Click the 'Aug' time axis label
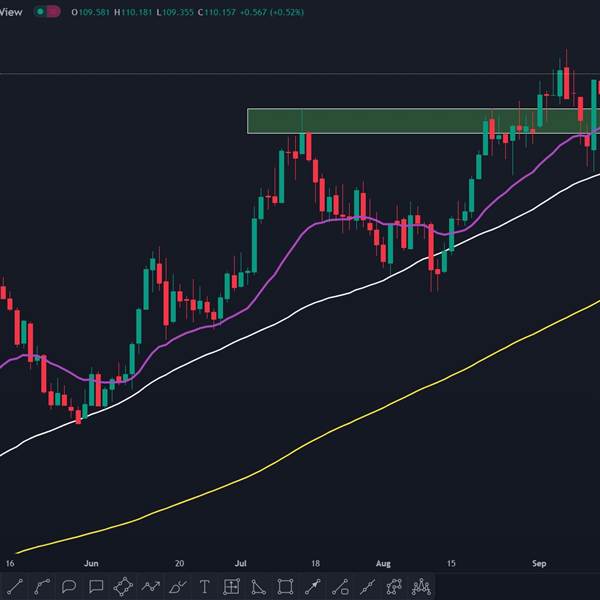 coord(383,563)
